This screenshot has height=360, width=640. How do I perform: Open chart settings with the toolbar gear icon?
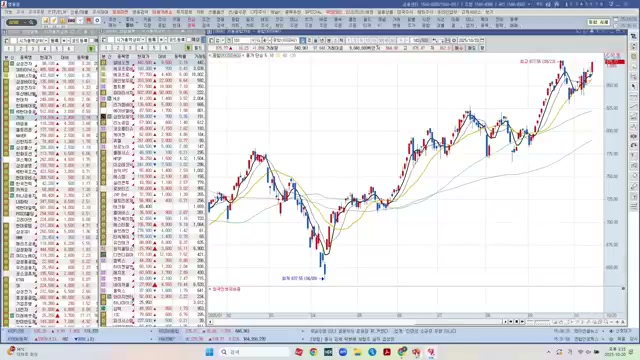pyautogui.click(x=454, y=40)
